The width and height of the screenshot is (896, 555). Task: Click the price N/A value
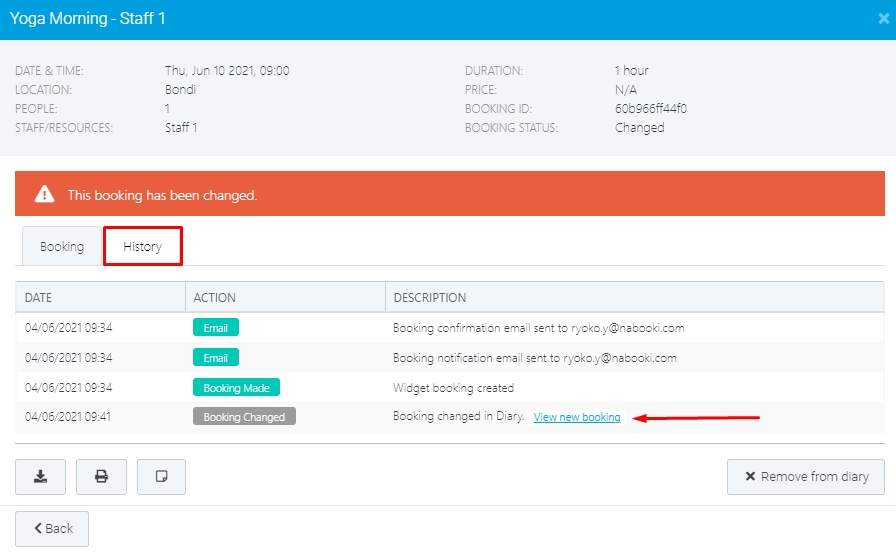pyautogui.click(x=626, y=90)
